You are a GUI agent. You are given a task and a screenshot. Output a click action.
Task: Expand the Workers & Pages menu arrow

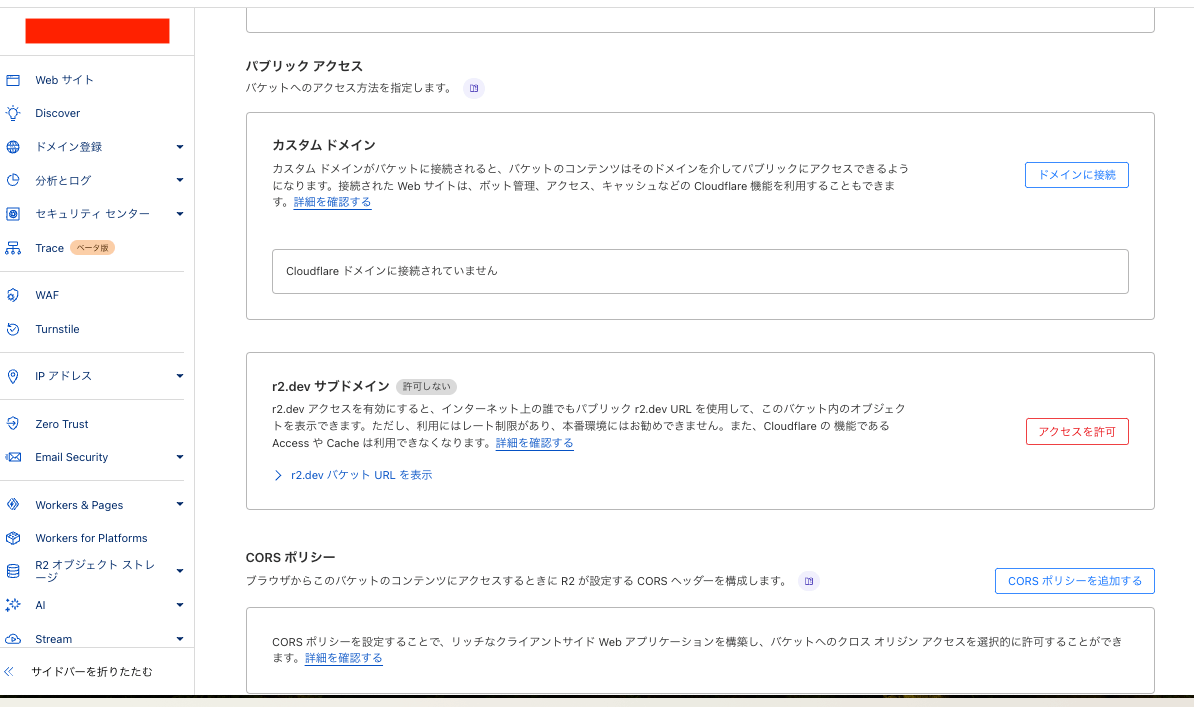coord(180,504)
